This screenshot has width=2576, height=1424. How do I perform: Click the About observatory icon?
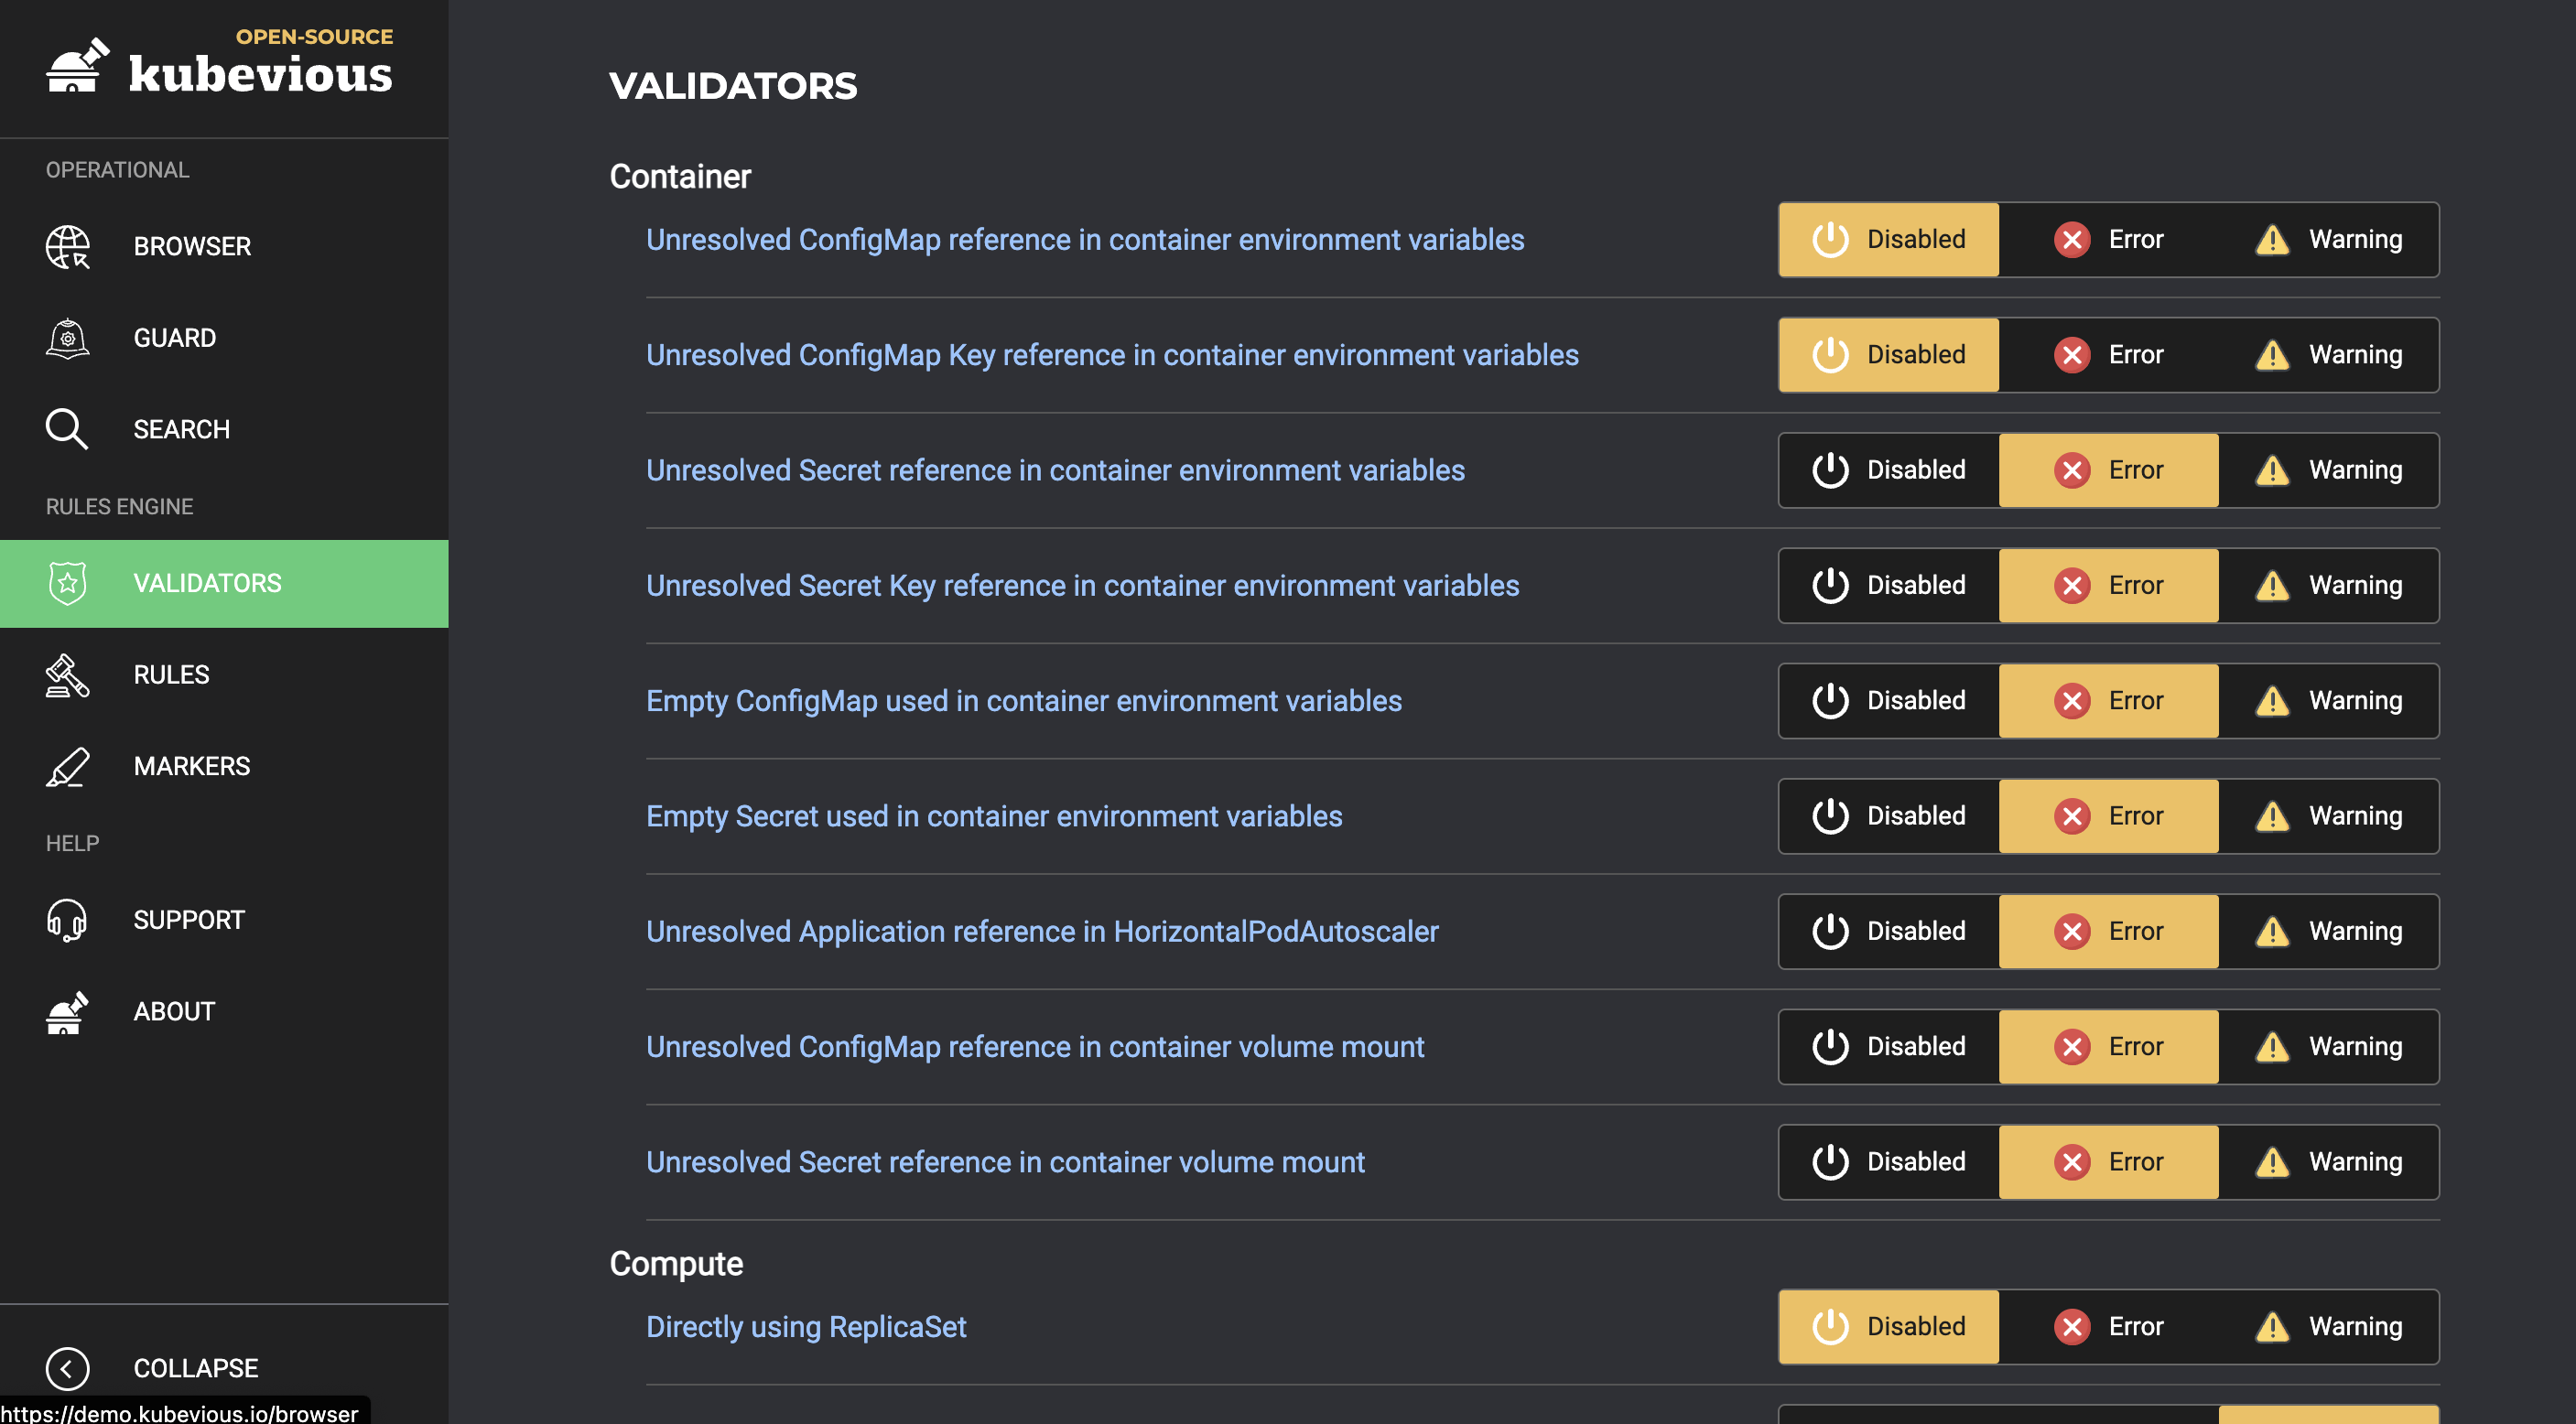pyautogui.click(x=68, y=1012)
